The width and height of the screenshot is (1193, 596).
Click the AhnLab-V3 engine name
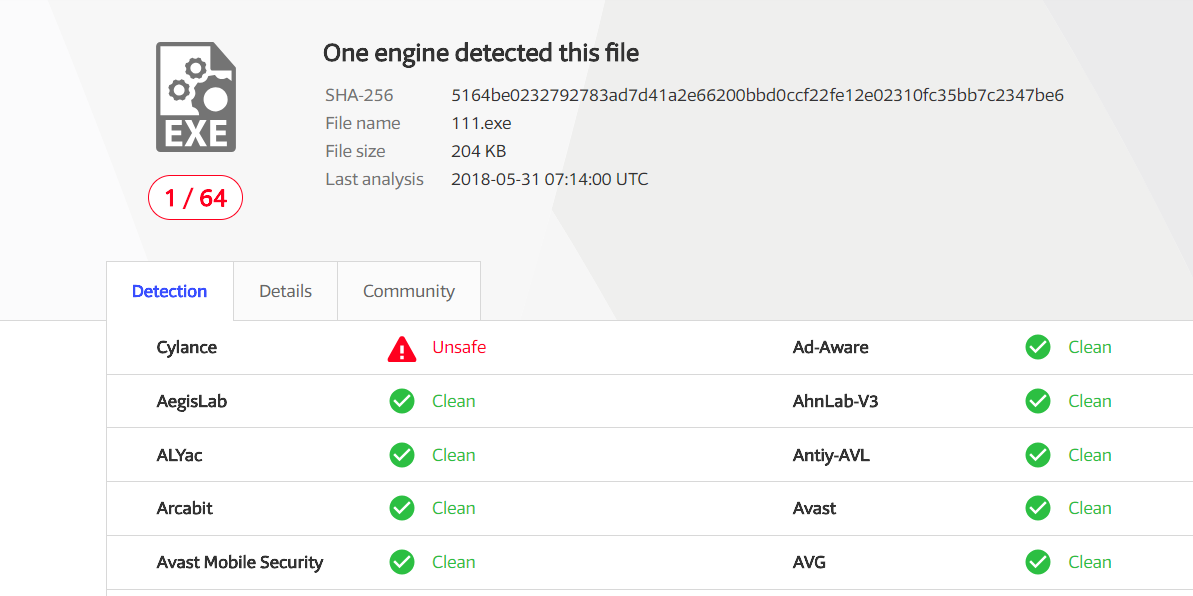[x=835, y=401]
